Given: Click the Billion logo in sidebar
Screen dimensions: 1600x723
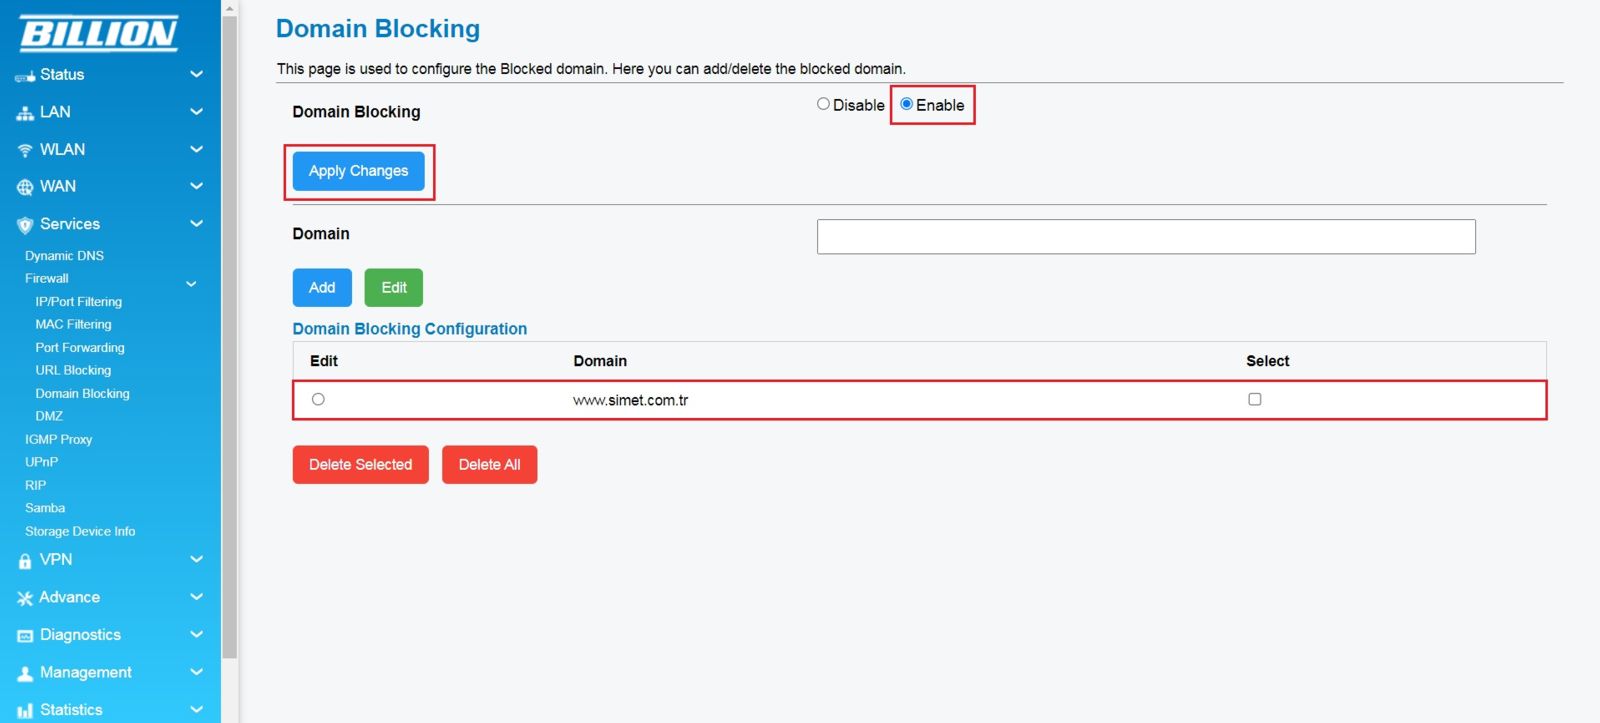Looking at the screenshot, I should (x=99, y=33).
